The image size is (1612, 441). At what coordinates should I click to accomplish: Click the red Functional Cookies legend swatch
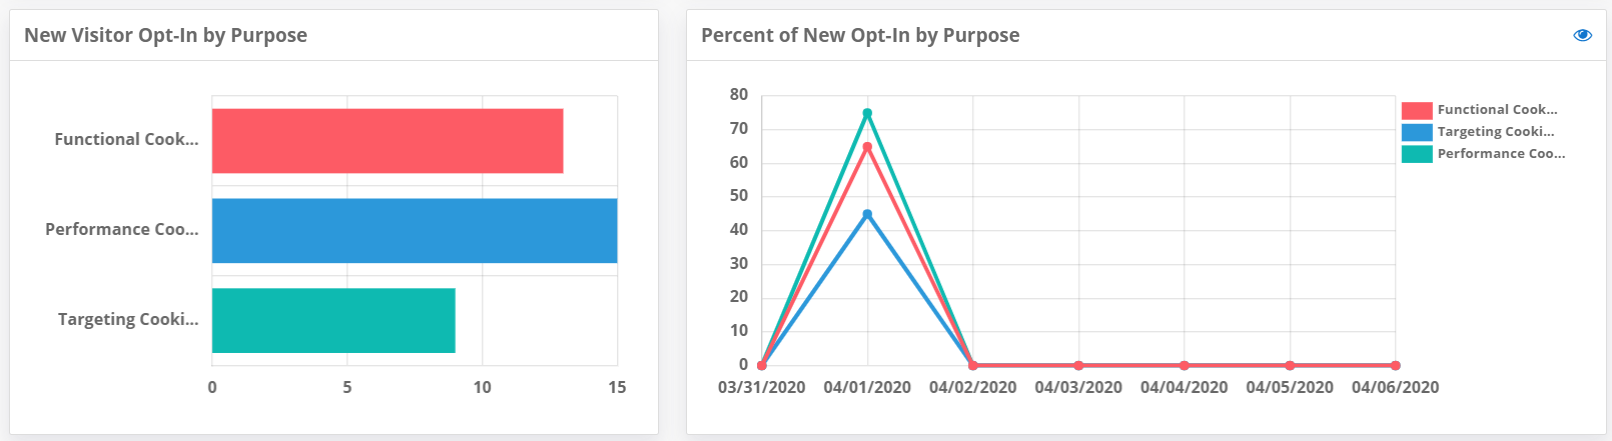point(1416,110)
